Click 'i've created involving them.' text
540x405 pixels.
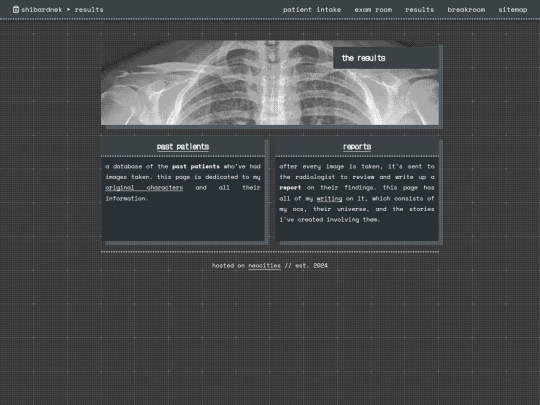pyautogui.click(x=330, y=220)
